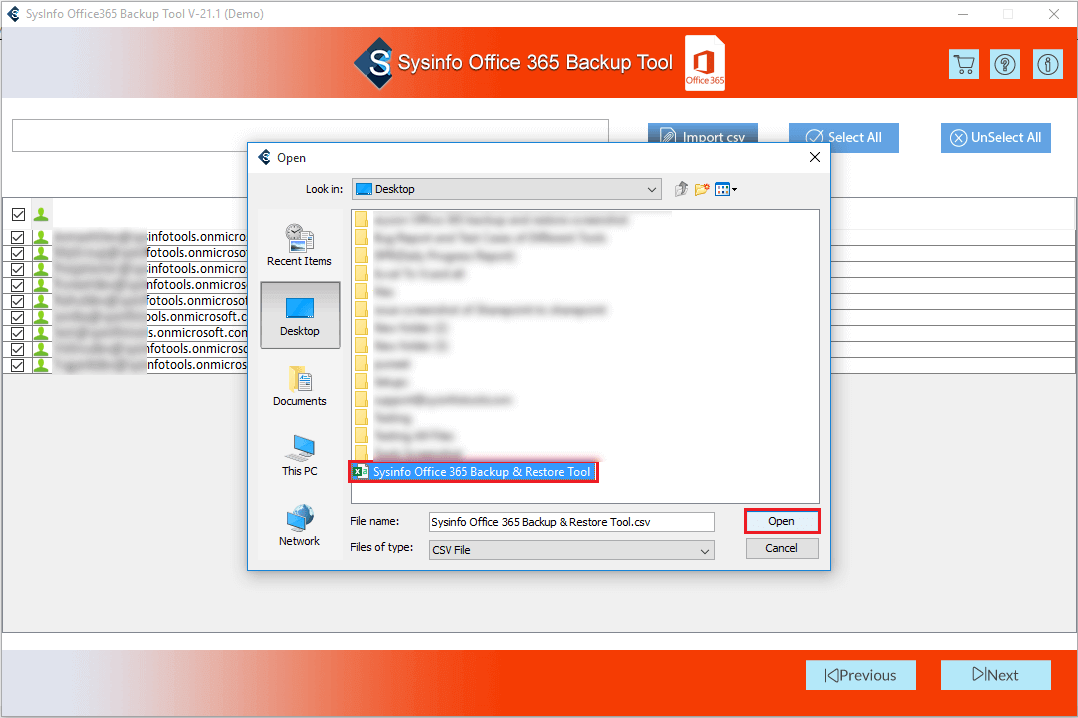Viewport: 1078px width, 718px height.
Task: Open the view menu grid icon
Action: pos(725,189)
